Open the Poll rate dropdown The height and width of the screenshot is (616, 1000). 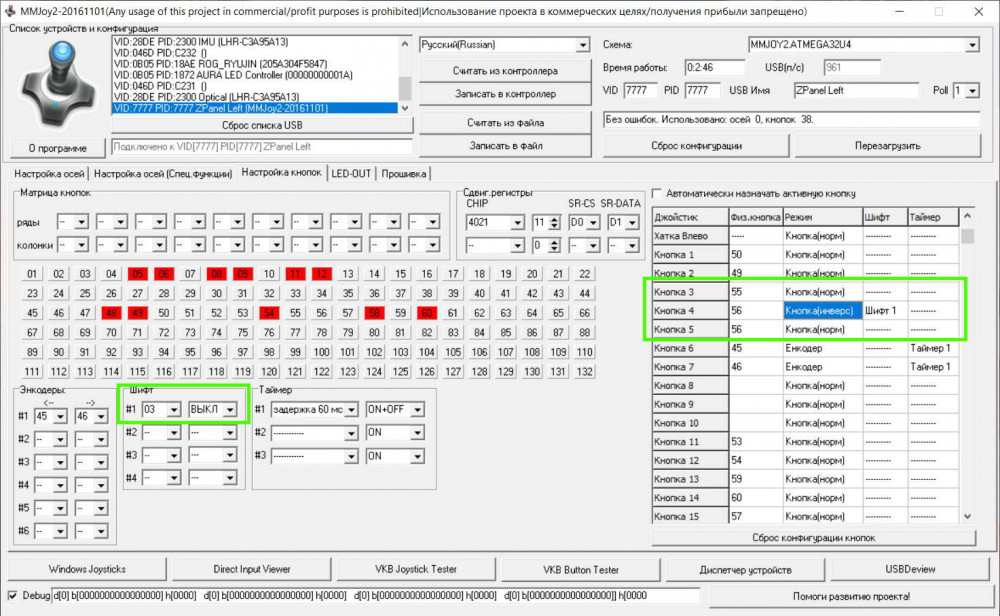pos(972,91)
